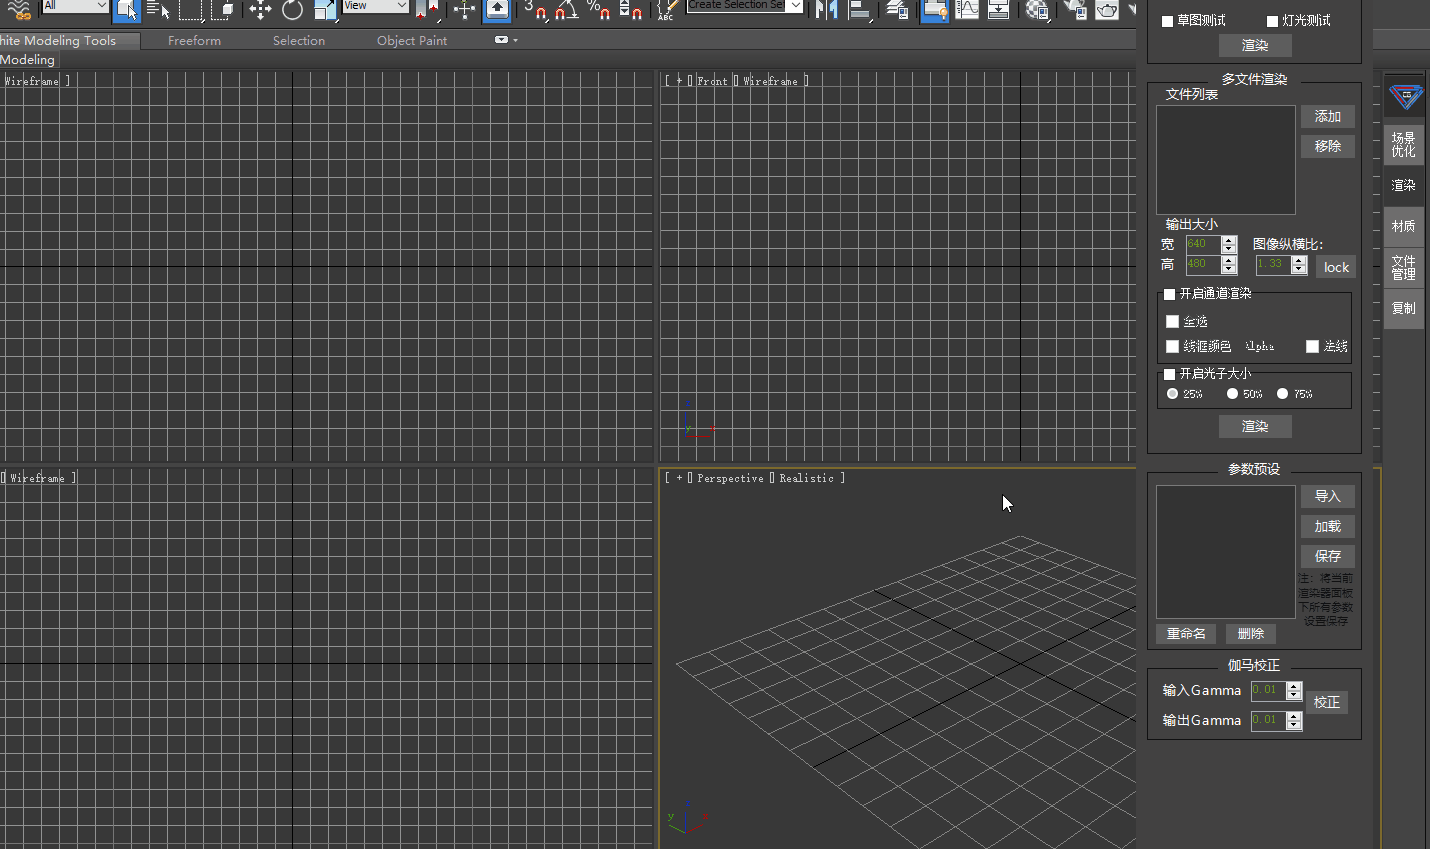Click the Select by Name icon
The width and height of the screenshot is (1430, 849).
pyautogui.click(x=158, y=10)
